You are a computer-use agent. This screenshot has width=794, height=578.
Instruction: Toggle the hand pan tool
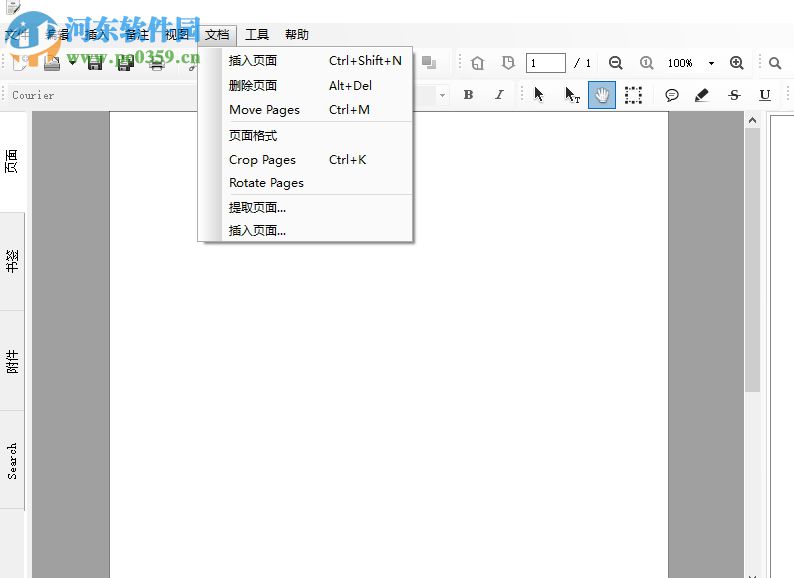pos(602,95)
